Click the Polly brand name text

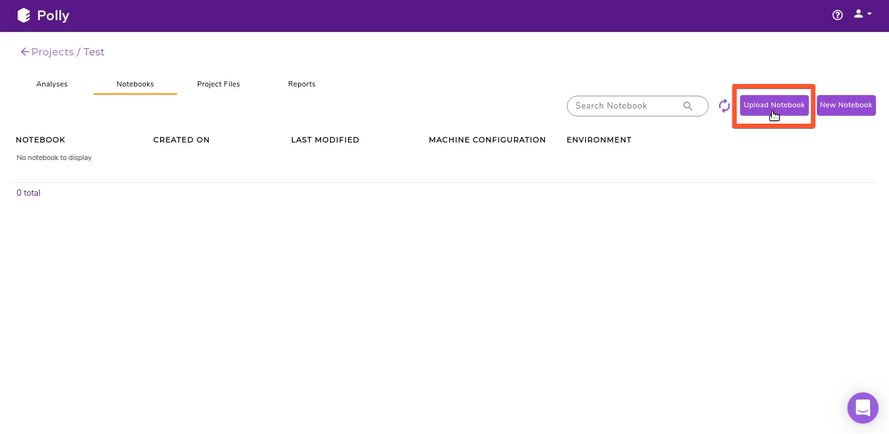point(53,16)
